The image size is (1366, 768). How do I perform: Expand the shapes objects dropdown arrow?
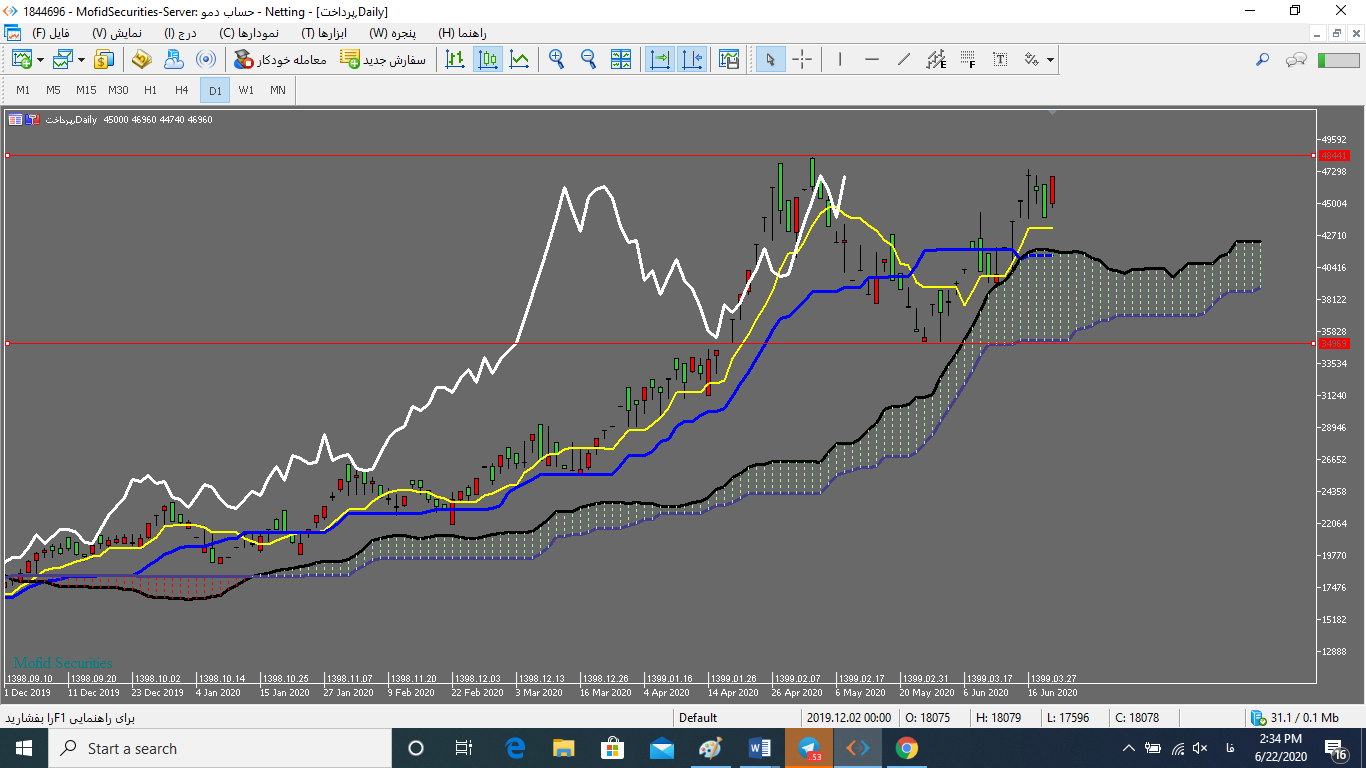click(x=1050, y=60)
